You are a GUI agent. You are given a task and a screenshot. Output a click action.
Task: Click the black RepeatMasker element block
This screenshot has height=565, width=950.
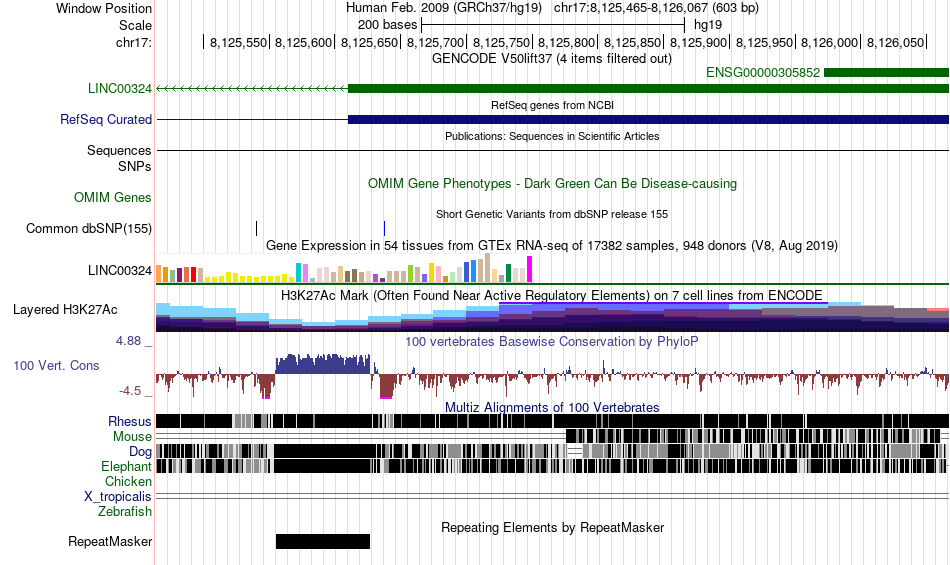[x=323, y=541]
